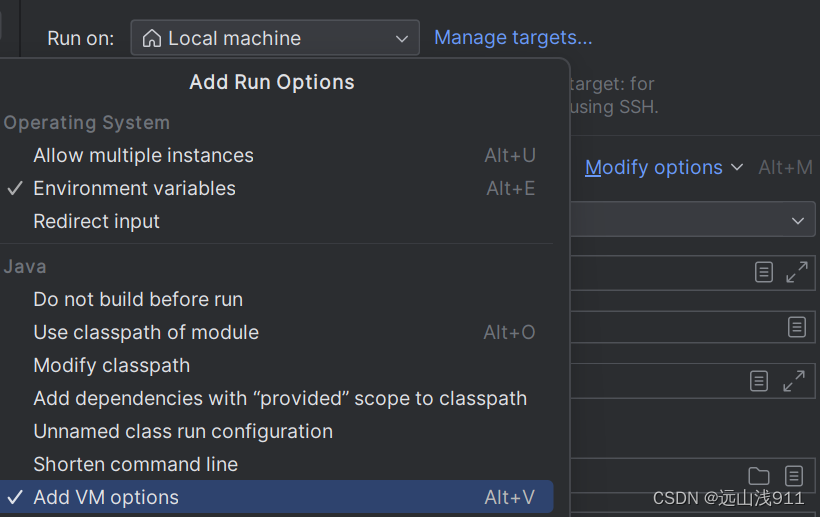Click the list icon in the third text field
This screenshot has width=820, height=517.
[760, 381]
